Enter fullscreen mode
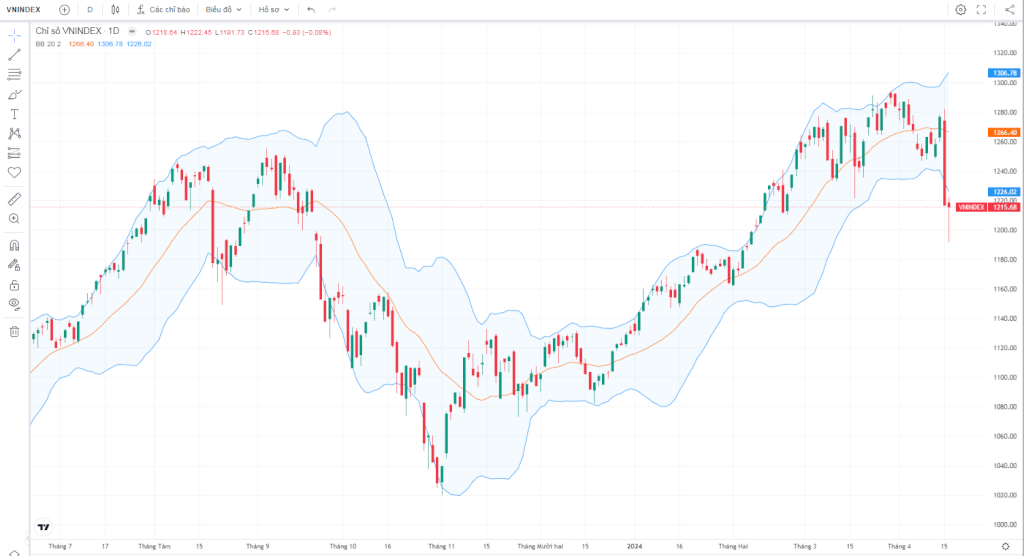 (982, 10)
